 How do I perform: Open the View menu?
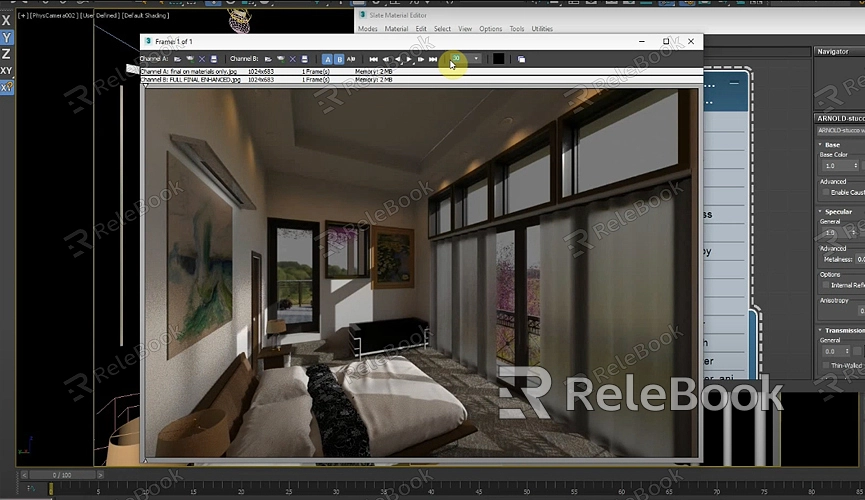click(x=465, y=29)
